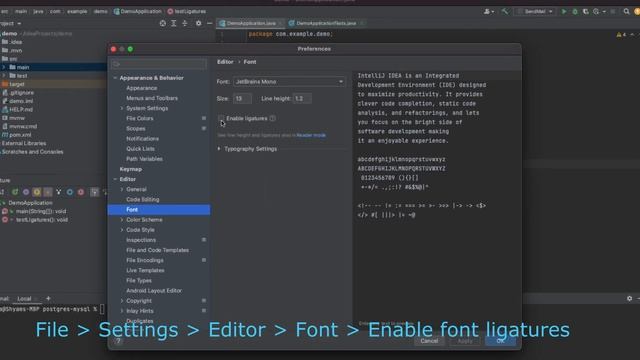This screenshot has width=640, height=360.
Task: Expand General under Editor settings
Action: pos(122,189)
